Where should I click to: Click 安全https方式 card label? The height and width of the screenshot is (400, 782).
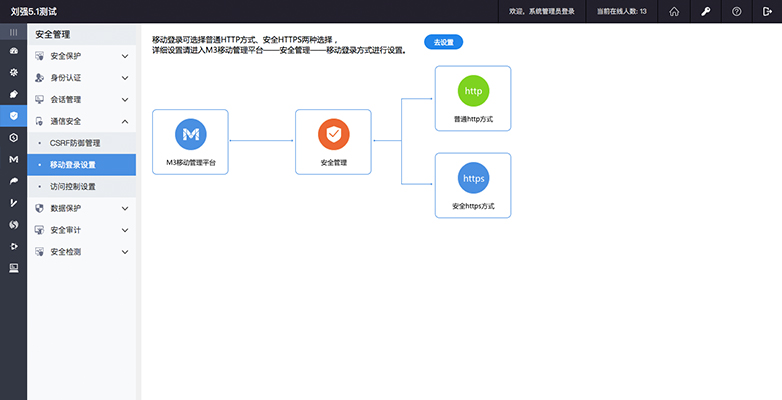pos(473,206)
